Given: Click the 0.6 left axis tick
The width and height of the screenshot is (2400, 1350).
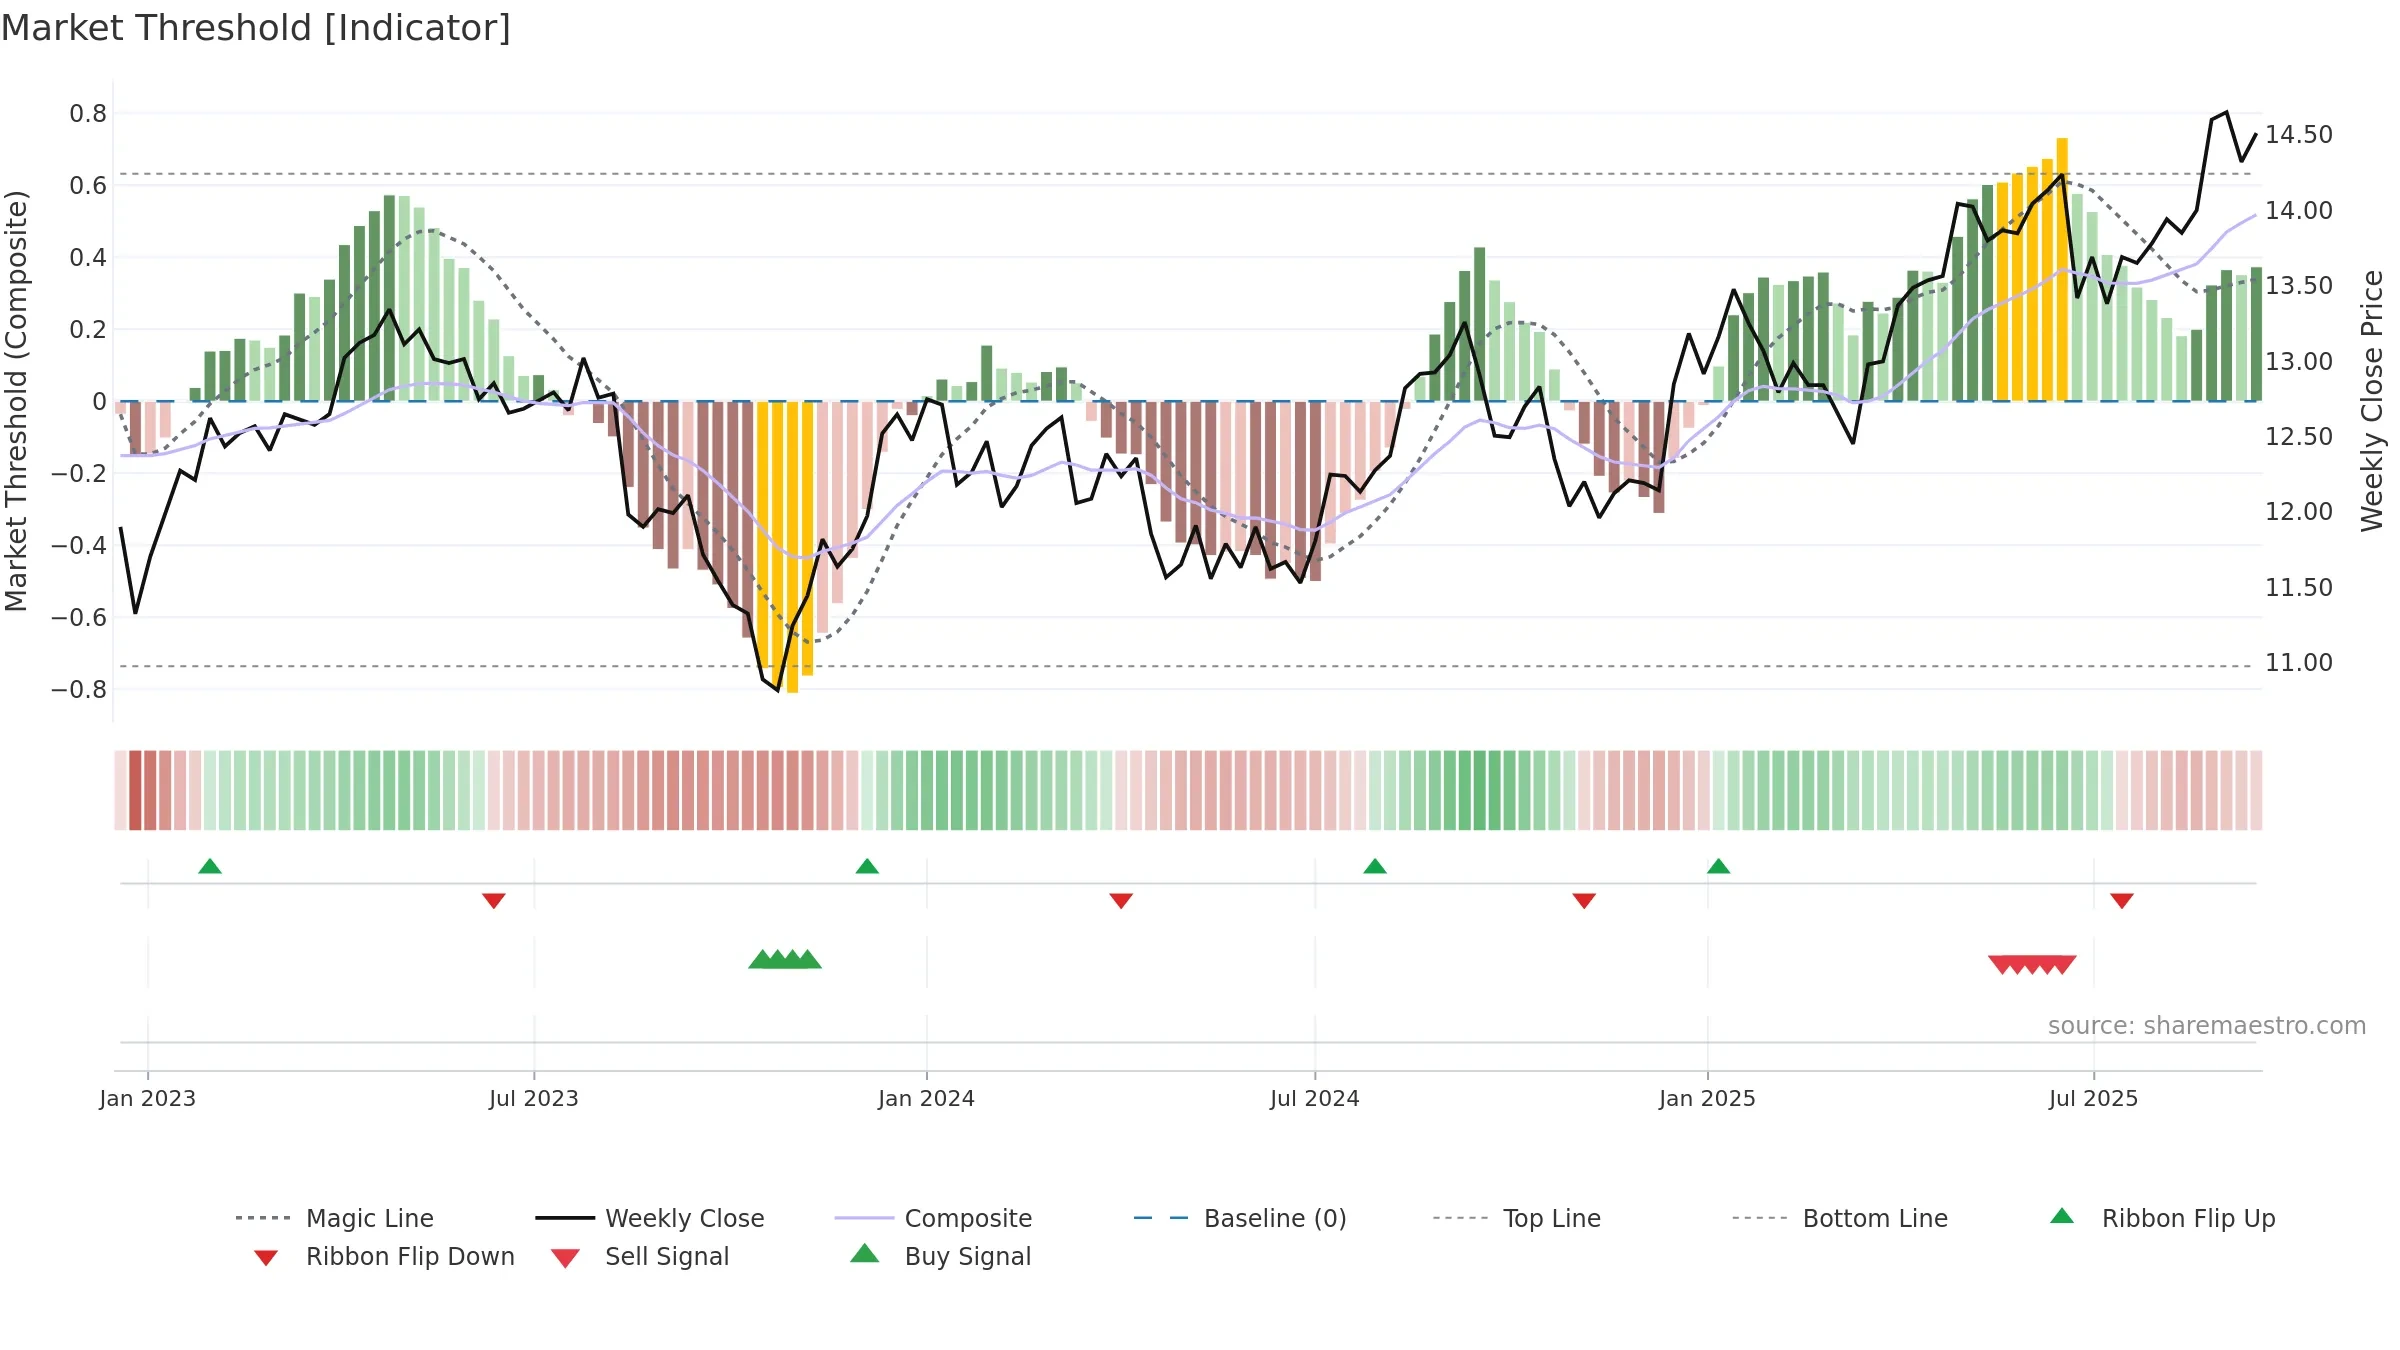Looking at the screenshot, I should [x=88, y=185].
